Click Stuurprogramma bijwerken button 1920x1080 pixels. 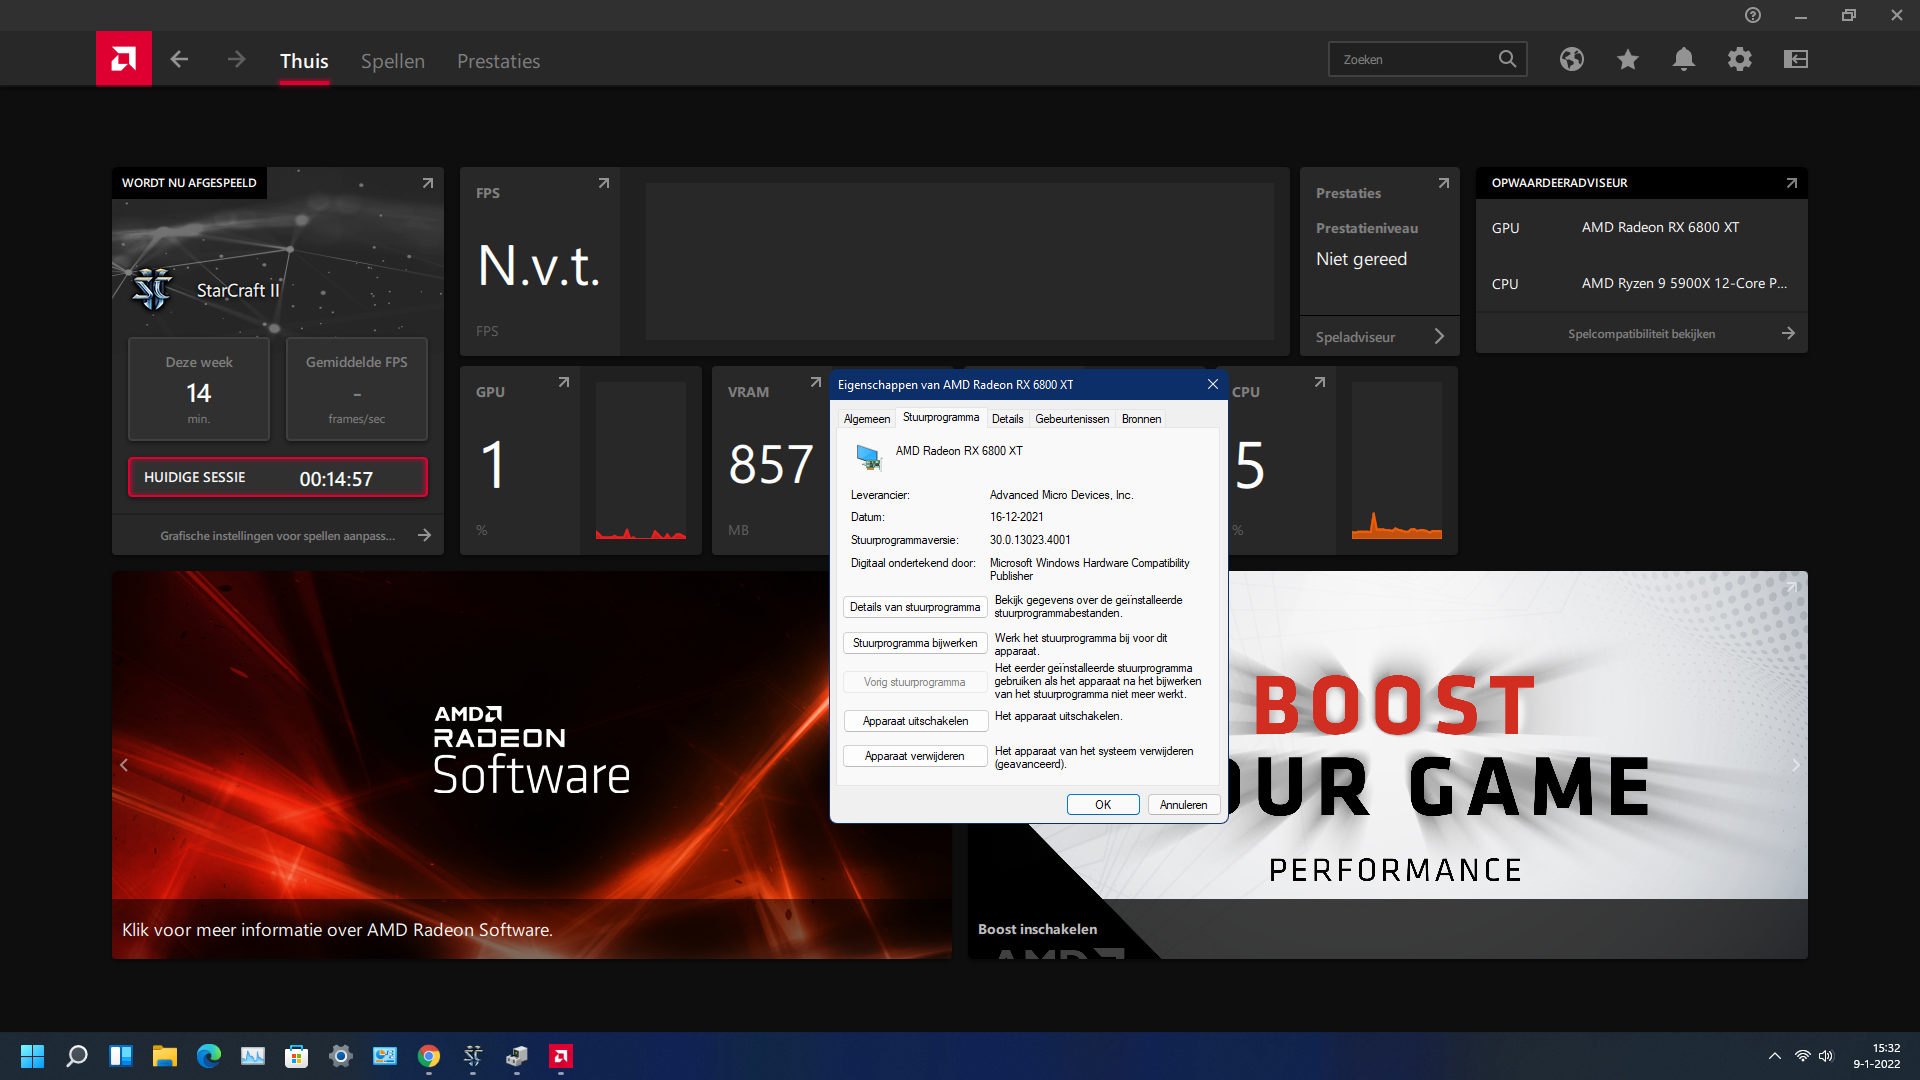pyautogui.click(x=915, y=643)
